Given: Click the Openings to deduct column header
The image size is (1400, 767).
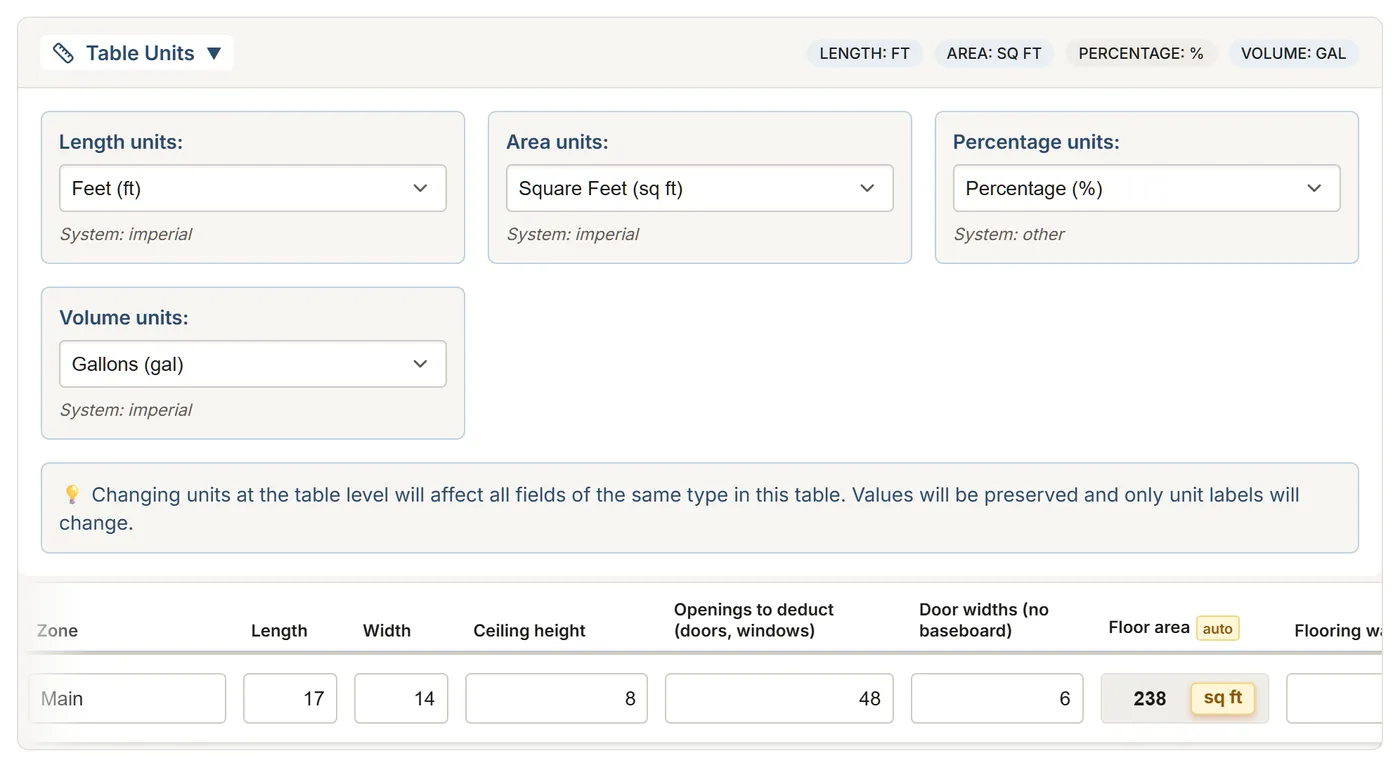Looking at the screenshot, I should coord(754,620).
